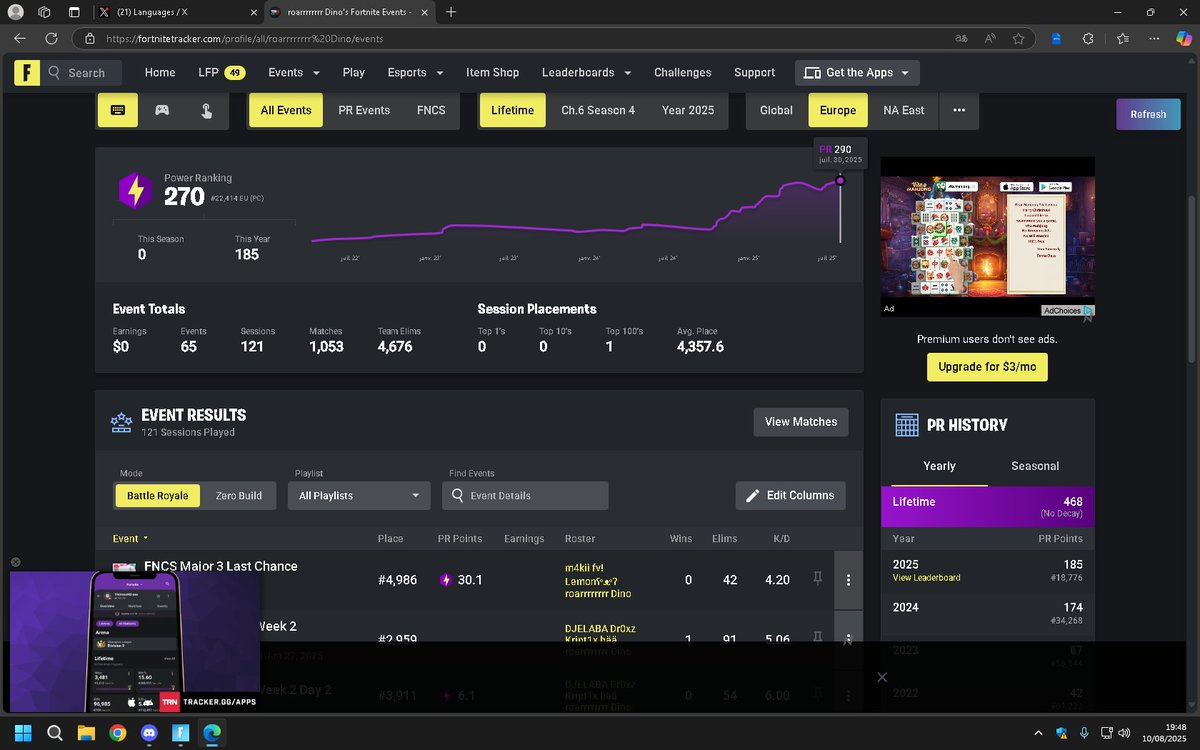Expand the Leaderboards navigation dropdown
1200x750 pixels.
click(586, 73)
